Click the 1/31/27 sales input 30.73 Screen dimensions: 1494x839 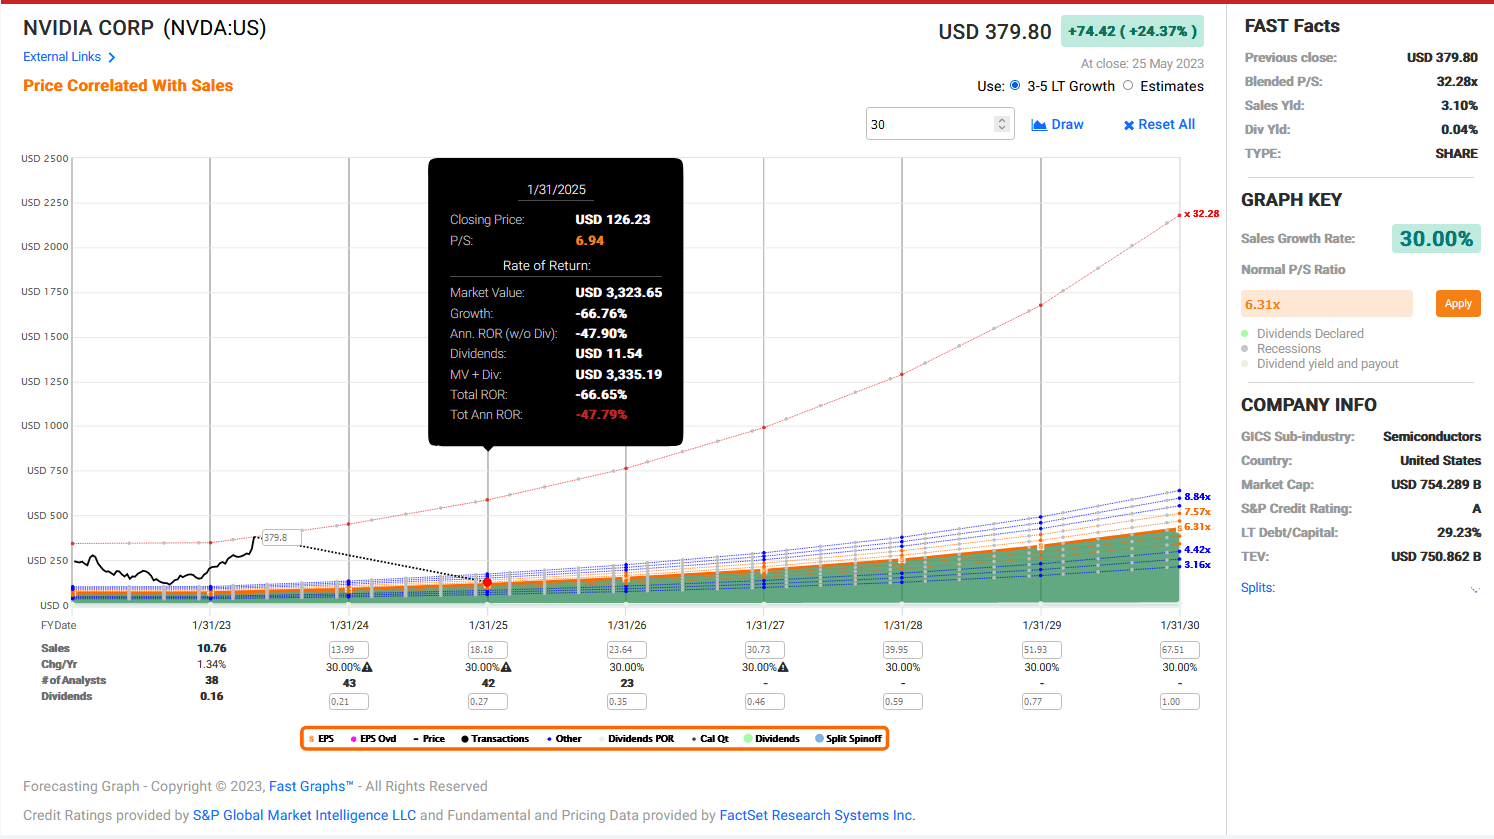coord(764,649)
